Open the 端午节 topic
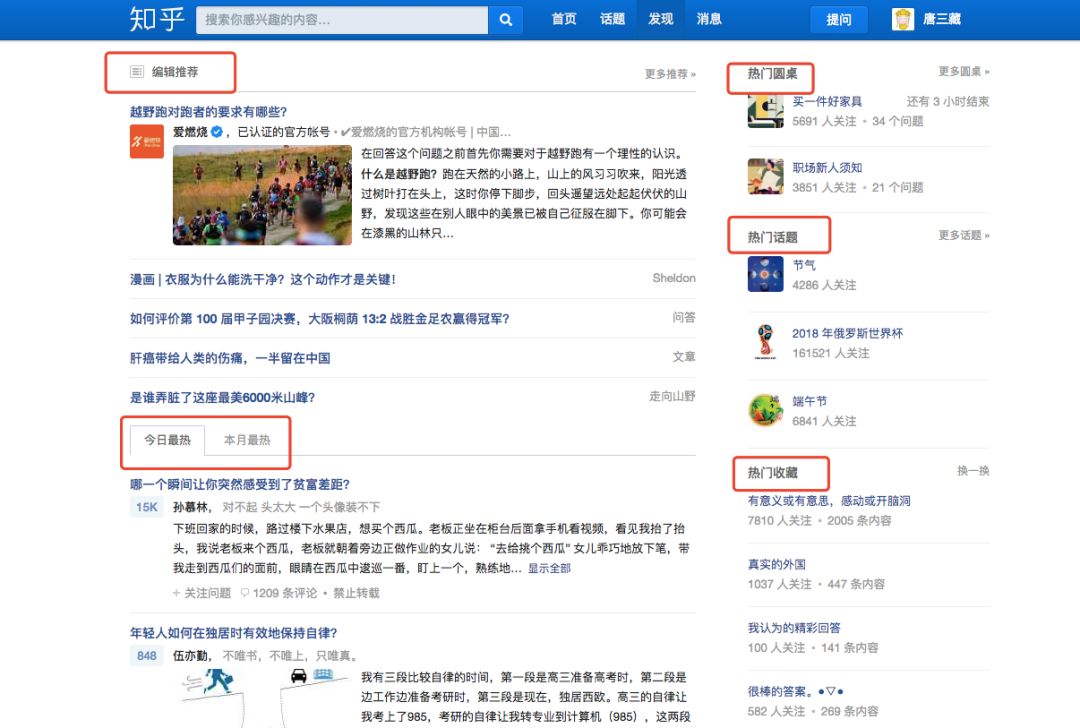This screenshot has height=728, width=1080. coord(809,402)
